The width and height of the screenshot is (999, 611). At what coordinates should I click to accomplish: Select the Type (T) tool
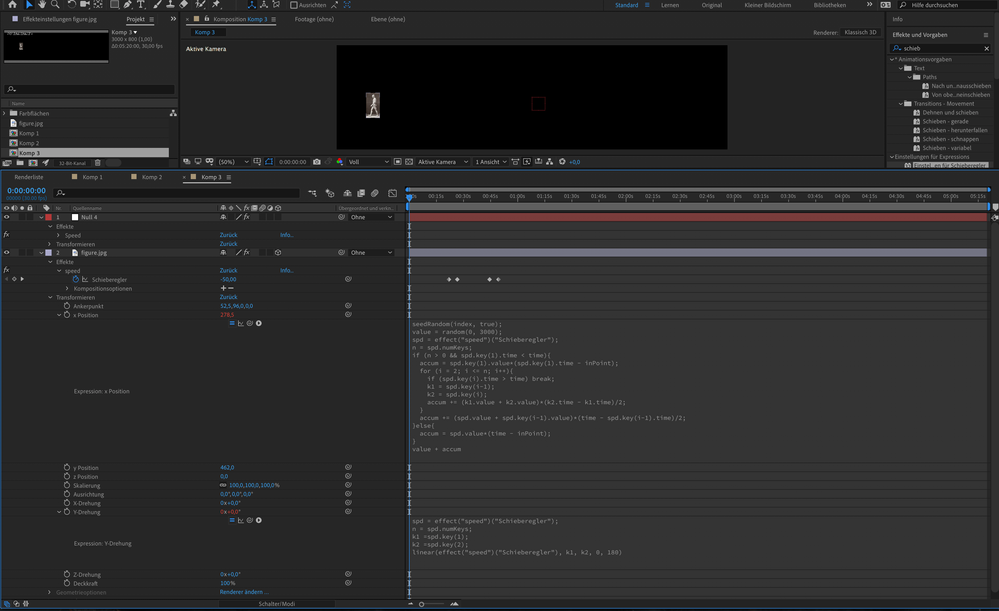click(141, 5)
